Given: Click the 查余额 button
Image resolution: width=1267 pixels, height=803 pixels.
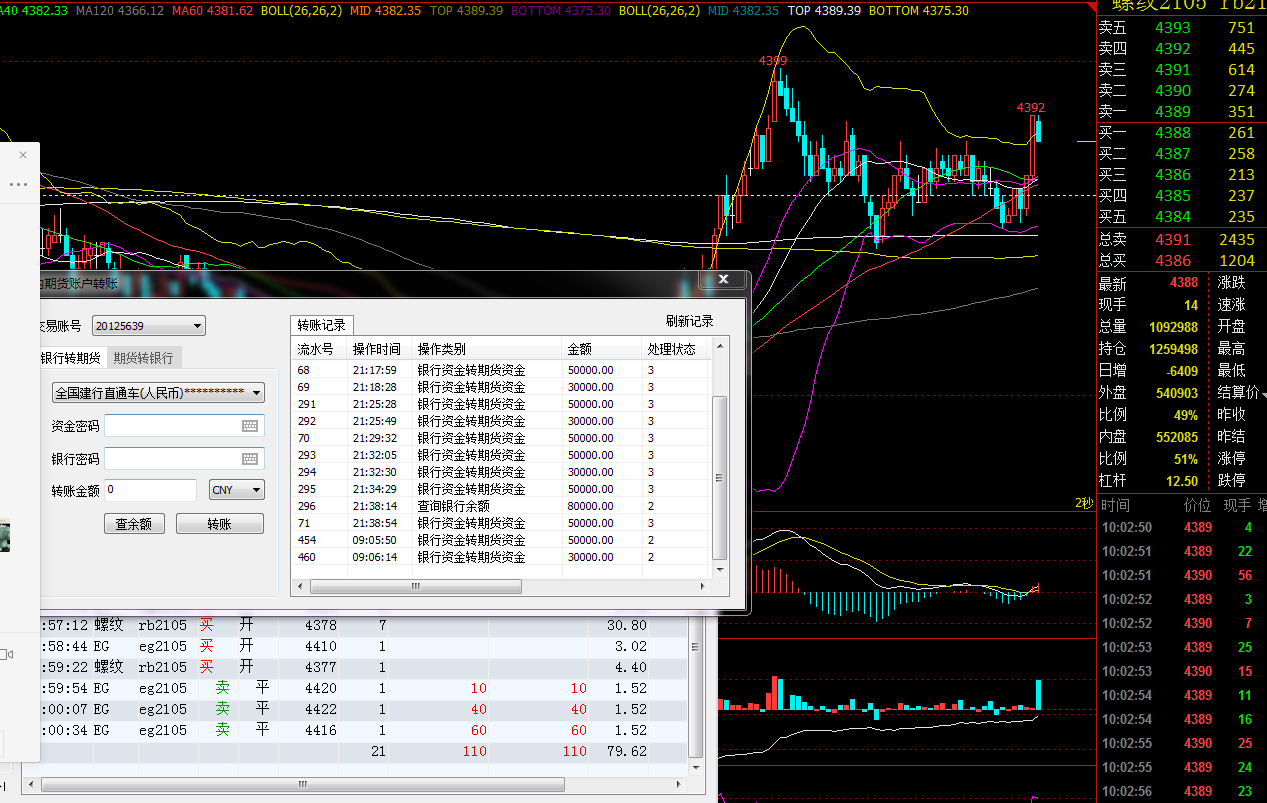Looking at the screenshot, I should (134, 524).
